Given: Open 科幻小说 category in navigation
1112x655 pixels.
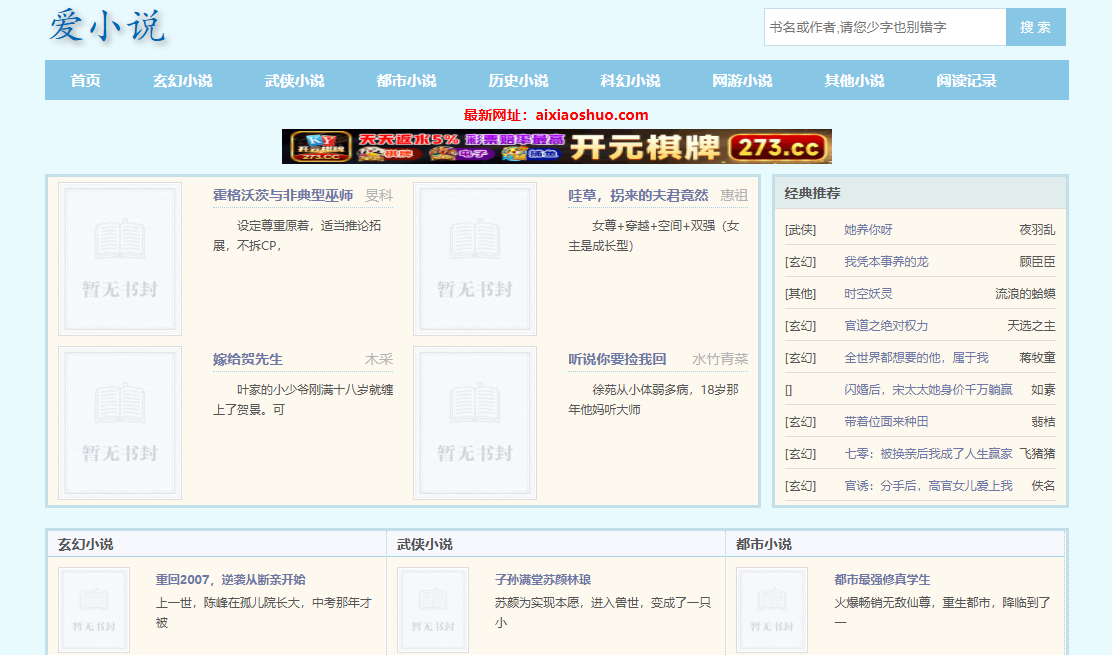Looking at the screenshot, I should point(630,81).
